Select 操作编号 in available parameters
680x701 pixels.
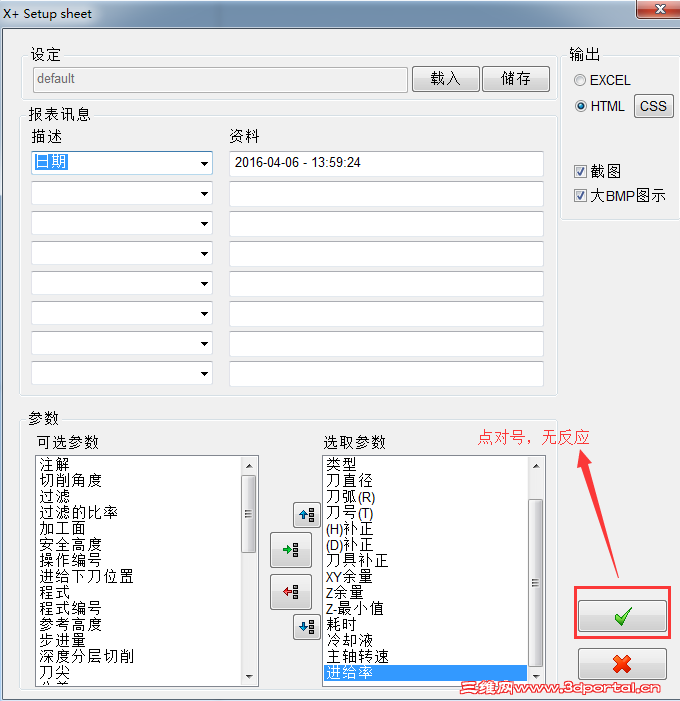(x=70, y=560)
